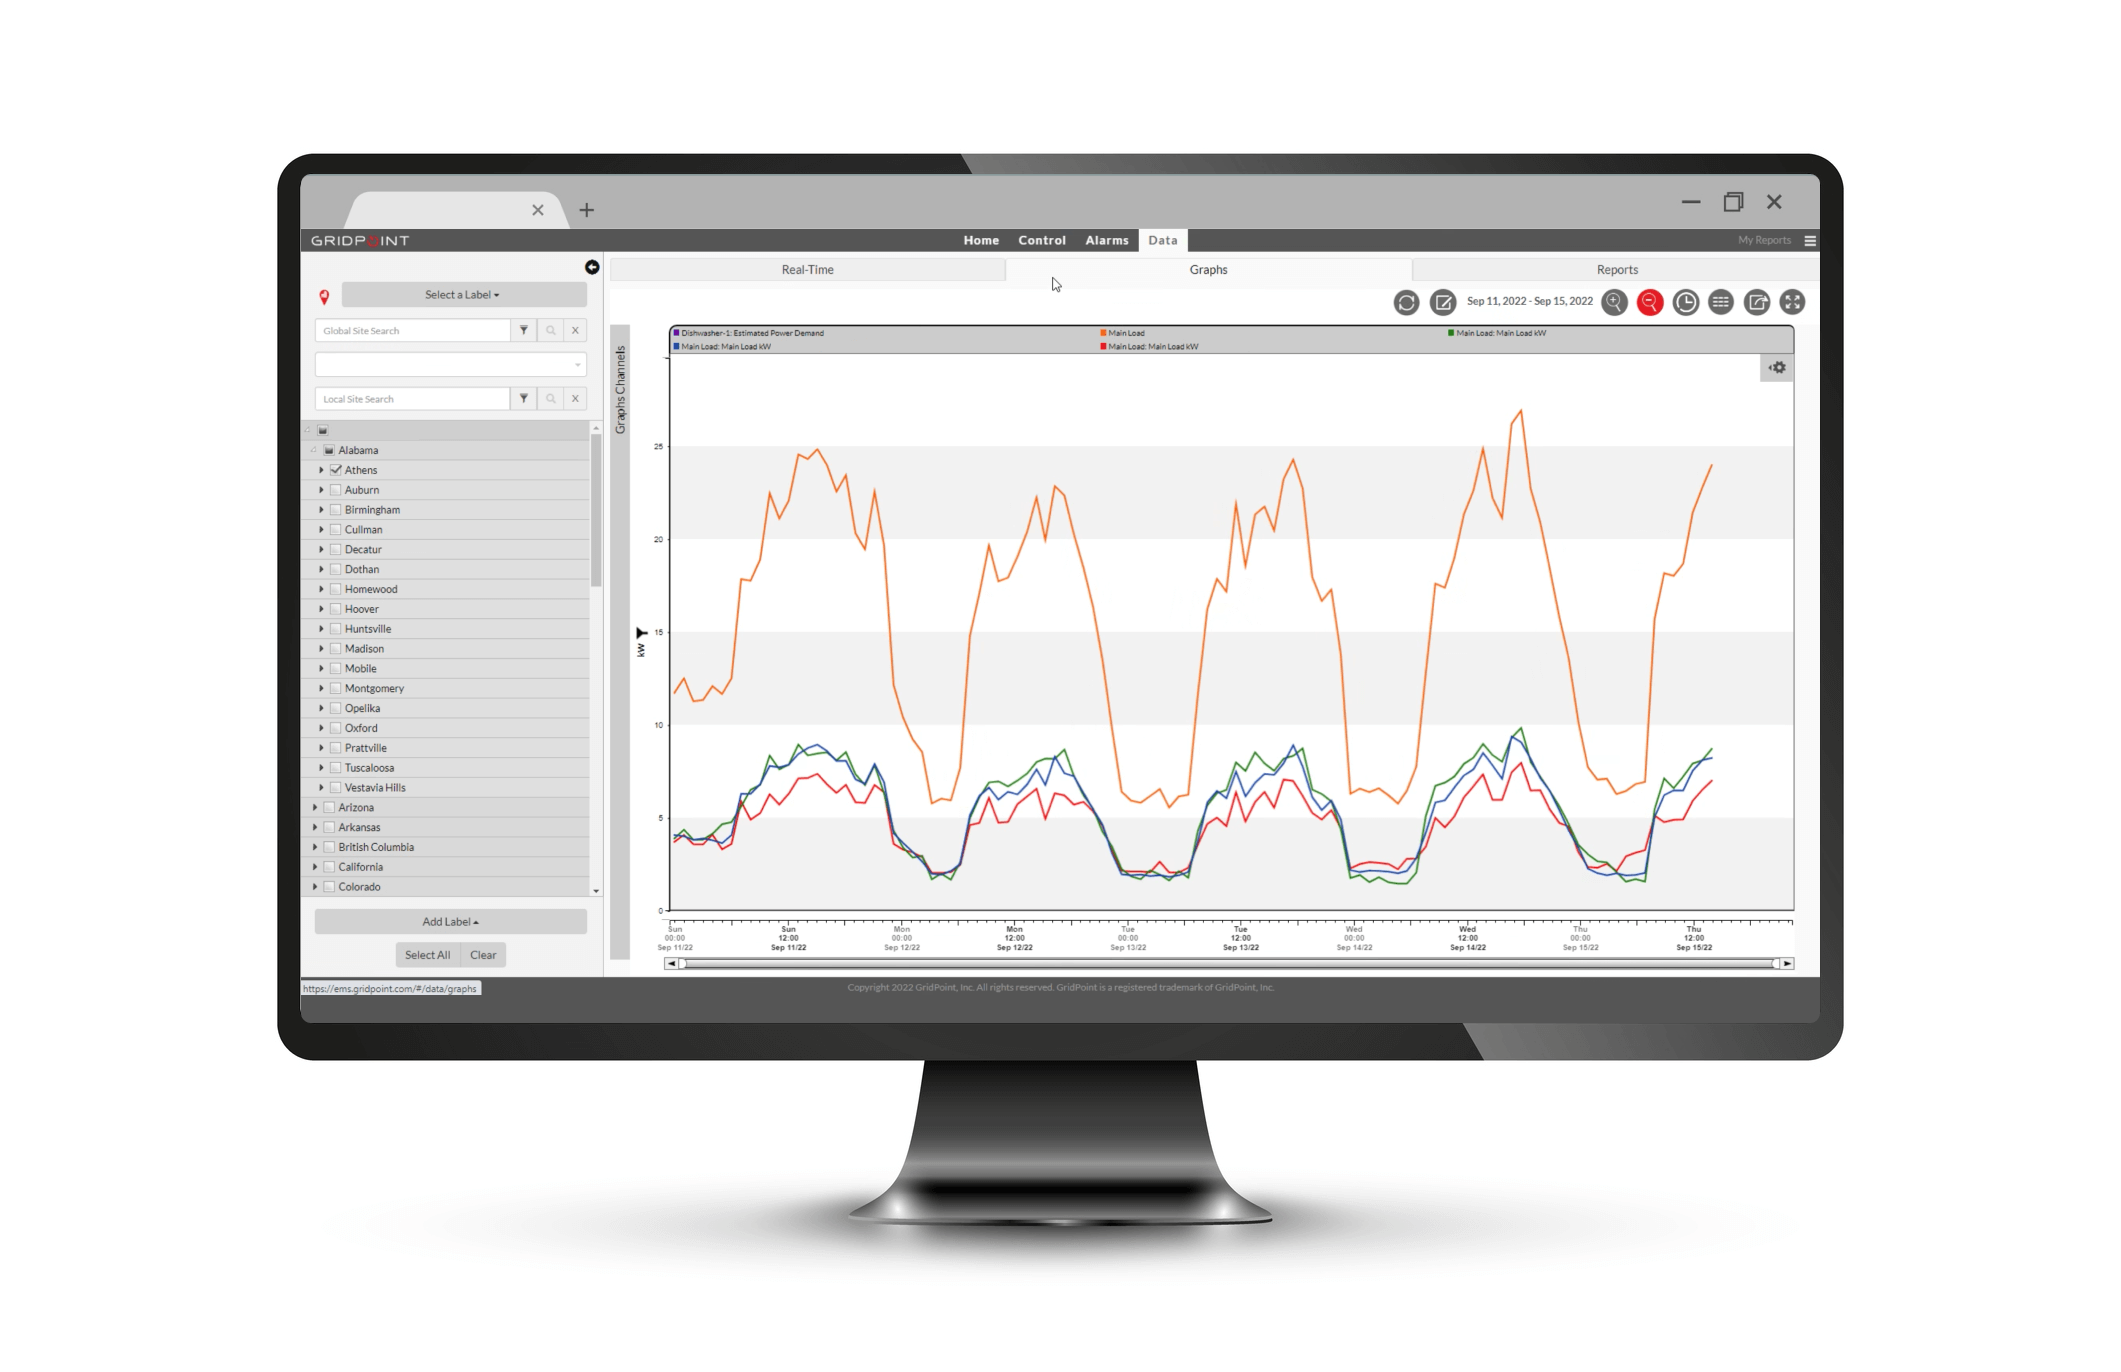Click the chart/report type icon
This screenshot has width=2121, height=1372.
1721,302
